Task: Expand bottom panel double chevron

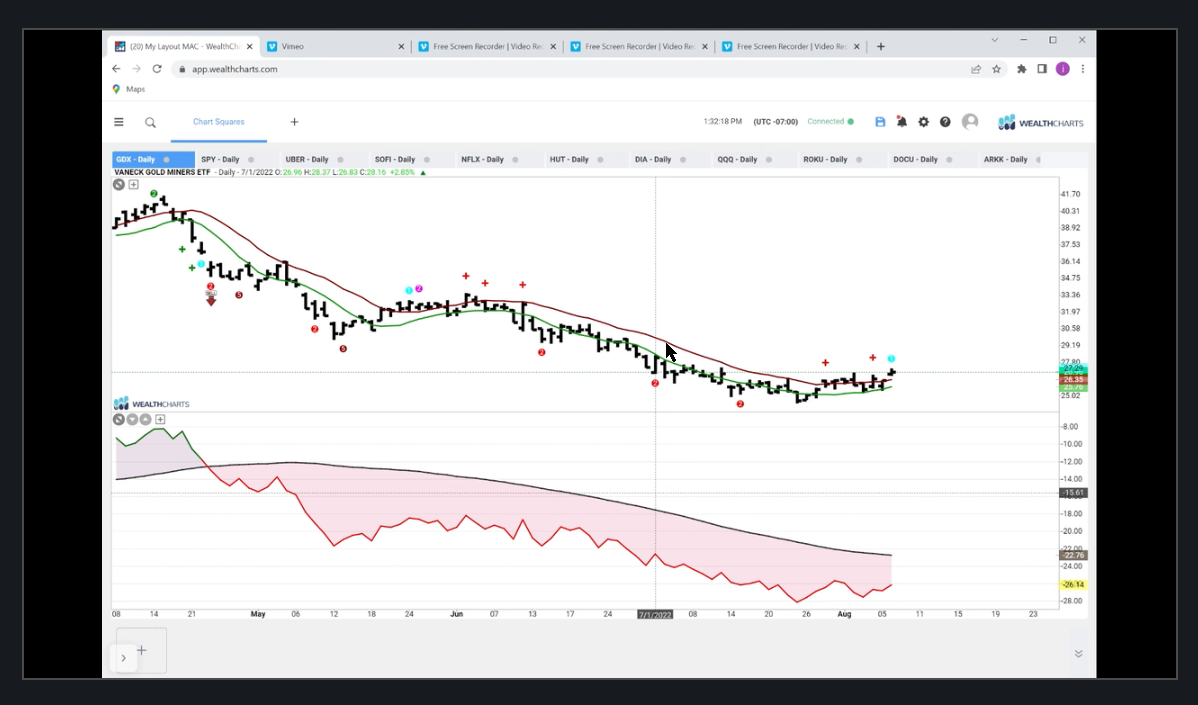Action: (x=1078, y=654)
